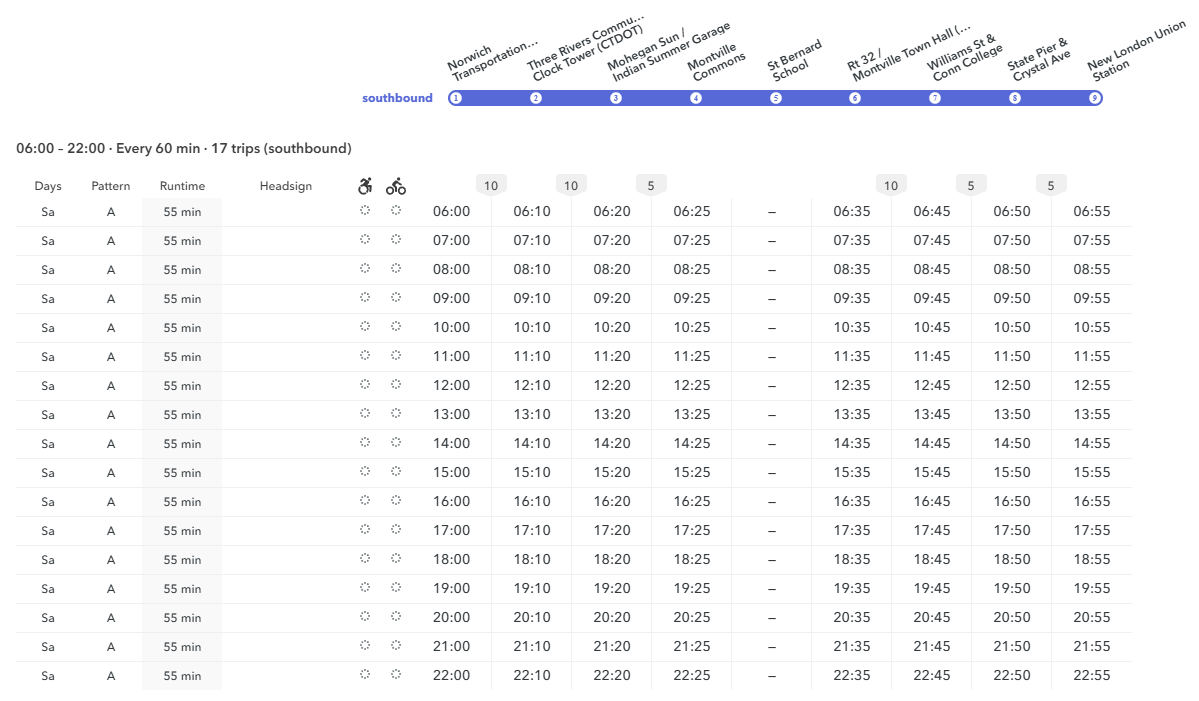1199x701 pixels.
Task: Click bike indicator in the 07:00 trip row
Action: (x=395, y=239)
